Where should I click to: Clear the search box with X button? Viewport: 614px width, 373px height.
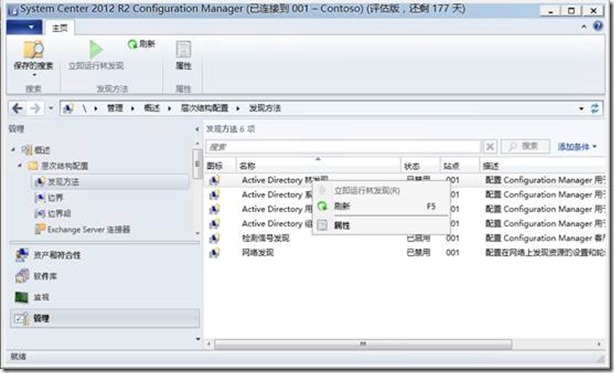[489, 147]
